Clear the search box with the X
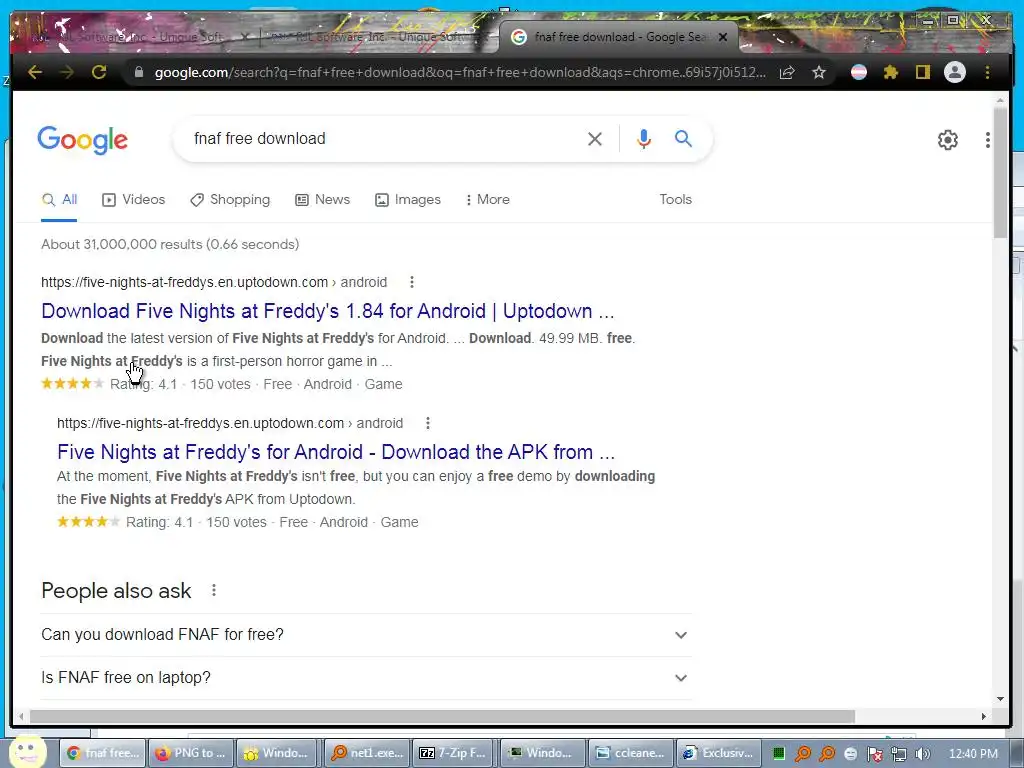The image size is (1024, 768). pyautogui.click(x=594, y=139)
